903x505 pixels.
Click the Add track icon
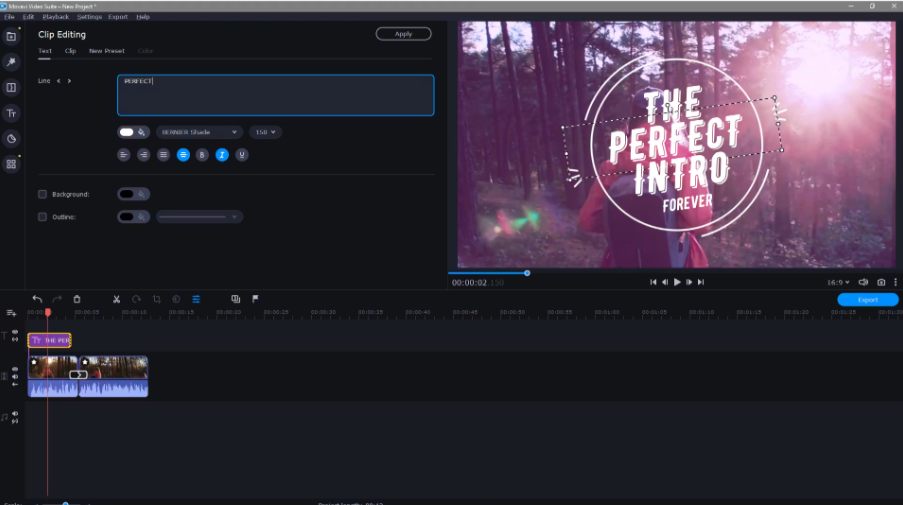(11, 313)
